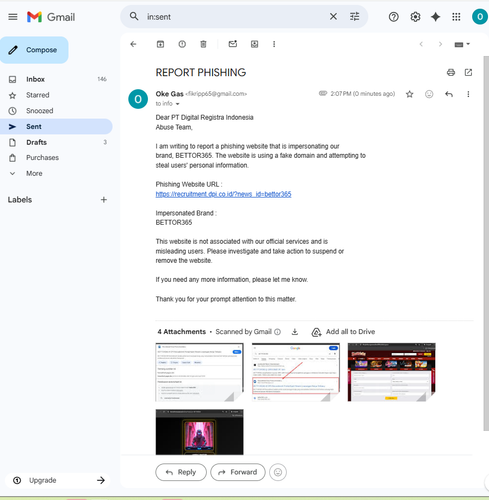Click the Scanned by Gmail info icon
The image size is (489, 500).
(x=277, y=332)
